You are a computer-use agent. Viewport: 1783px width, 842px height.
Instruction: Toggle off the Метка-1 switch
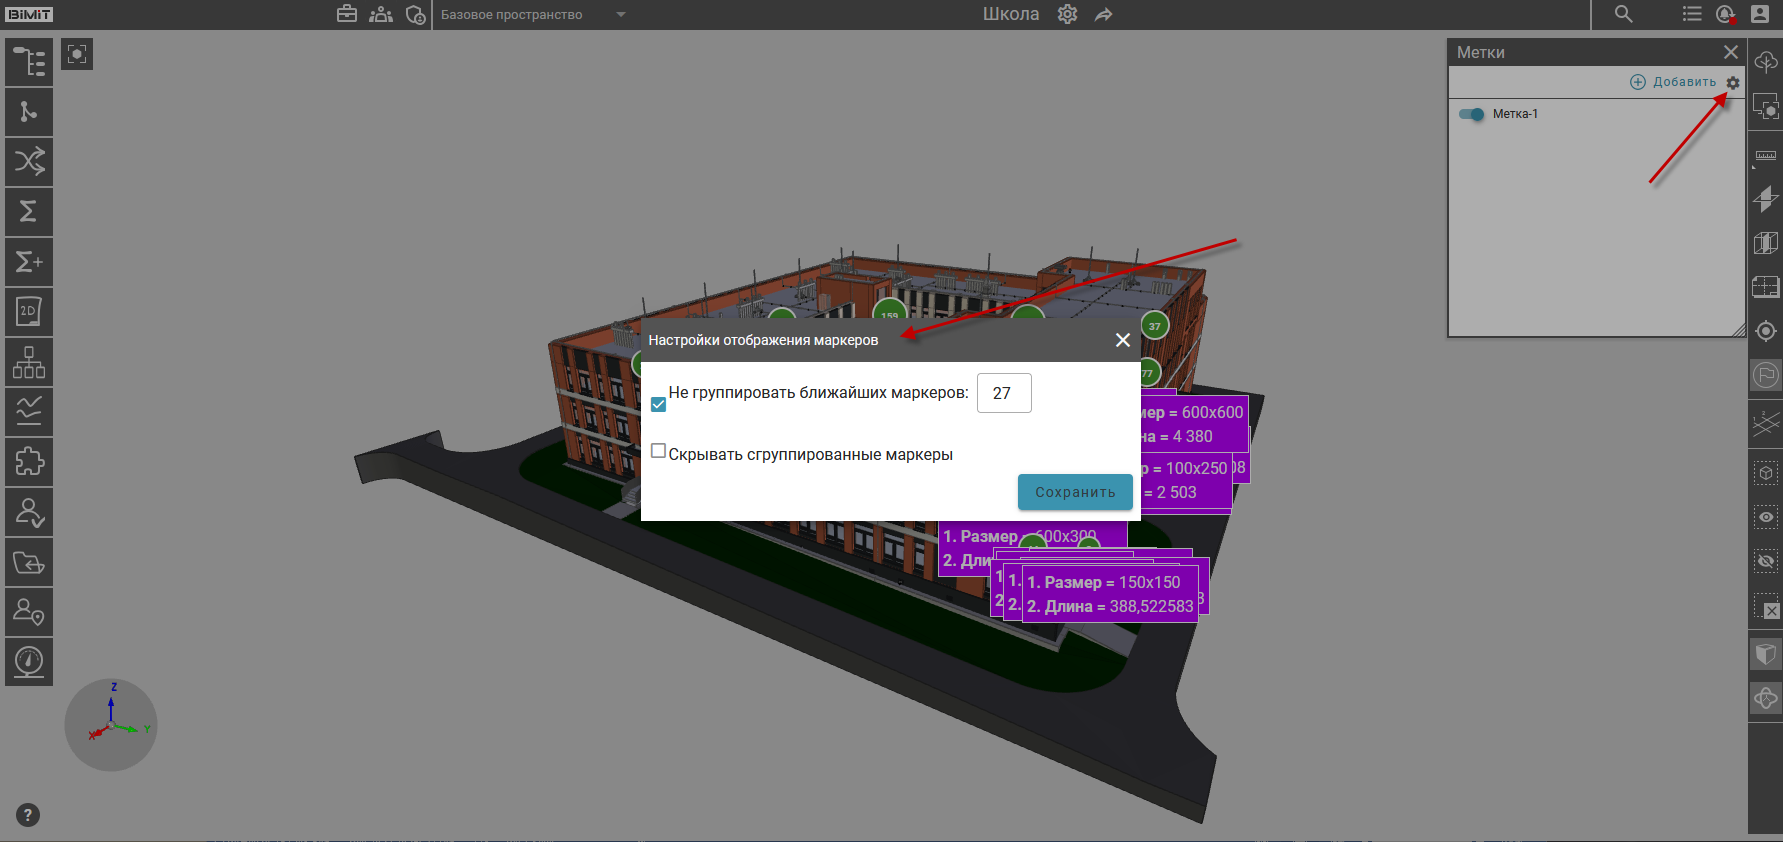click(1471, 114)
